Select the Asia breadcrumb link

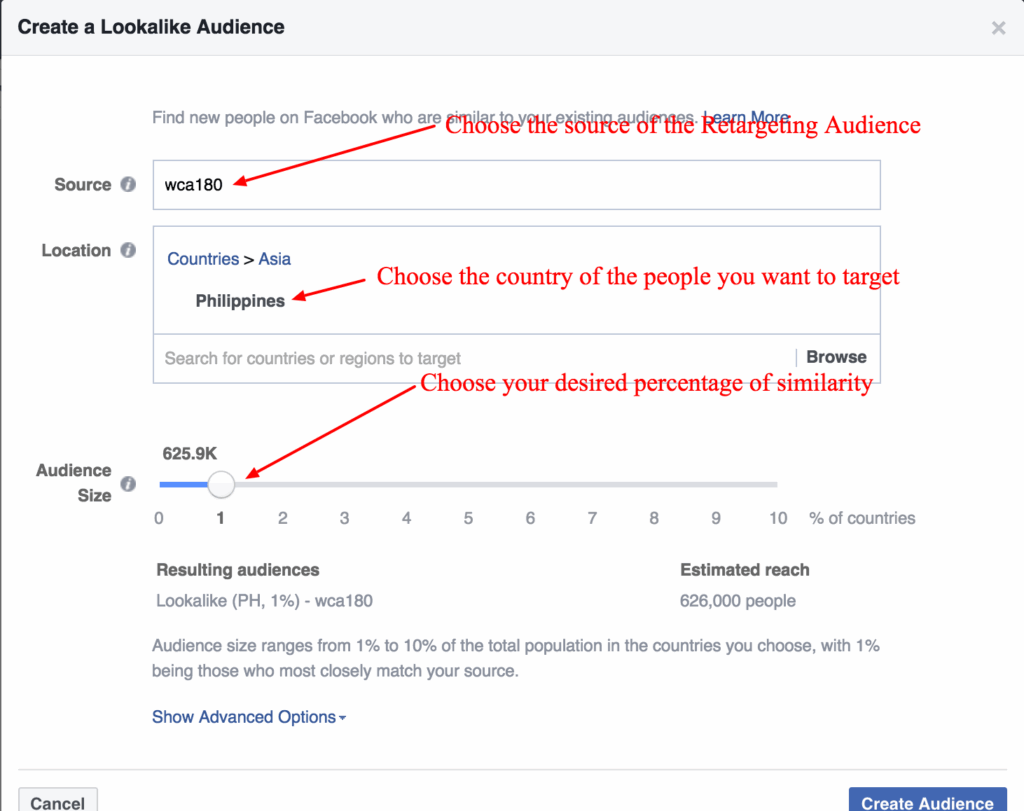[x=274, y=258]
